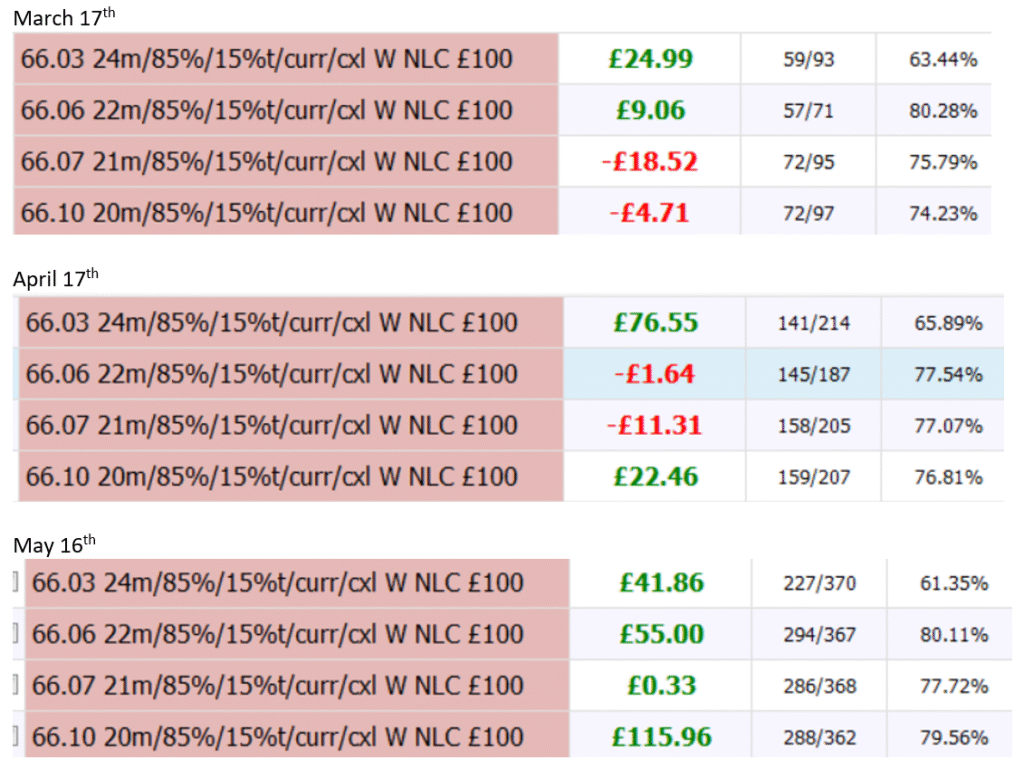This screenshot has height=779, width=1024.
Task: Select the 158/205 win ratio cell
Action: tap(814, 426)
